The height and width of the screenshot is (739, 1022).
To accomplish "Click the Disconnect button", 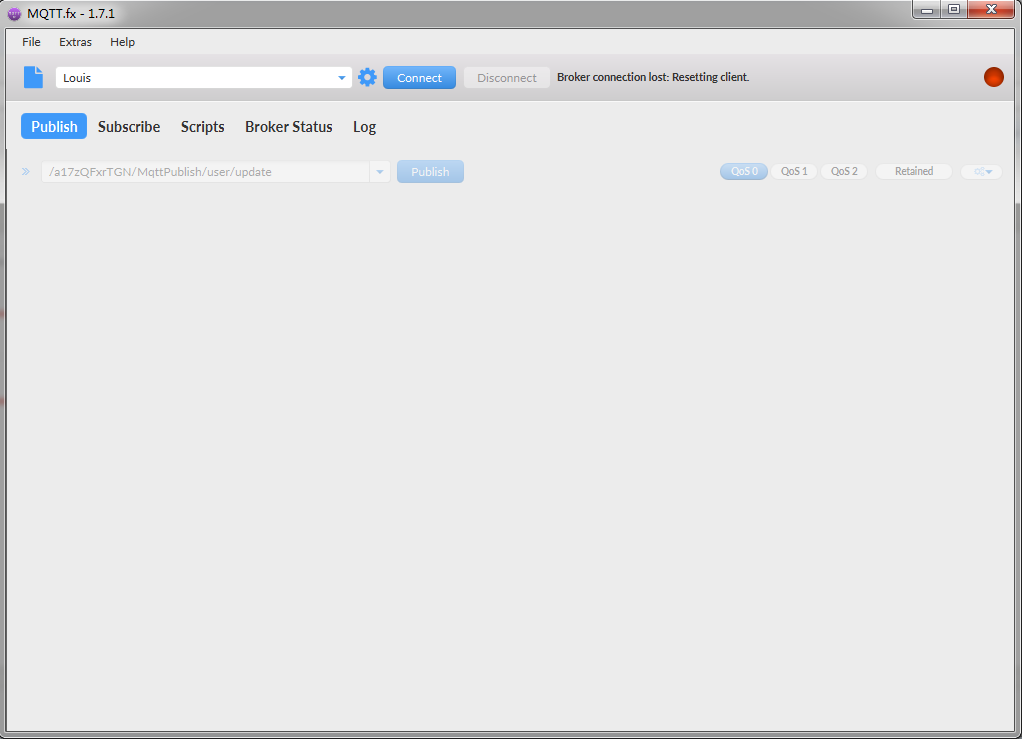I will click(506, 78).
